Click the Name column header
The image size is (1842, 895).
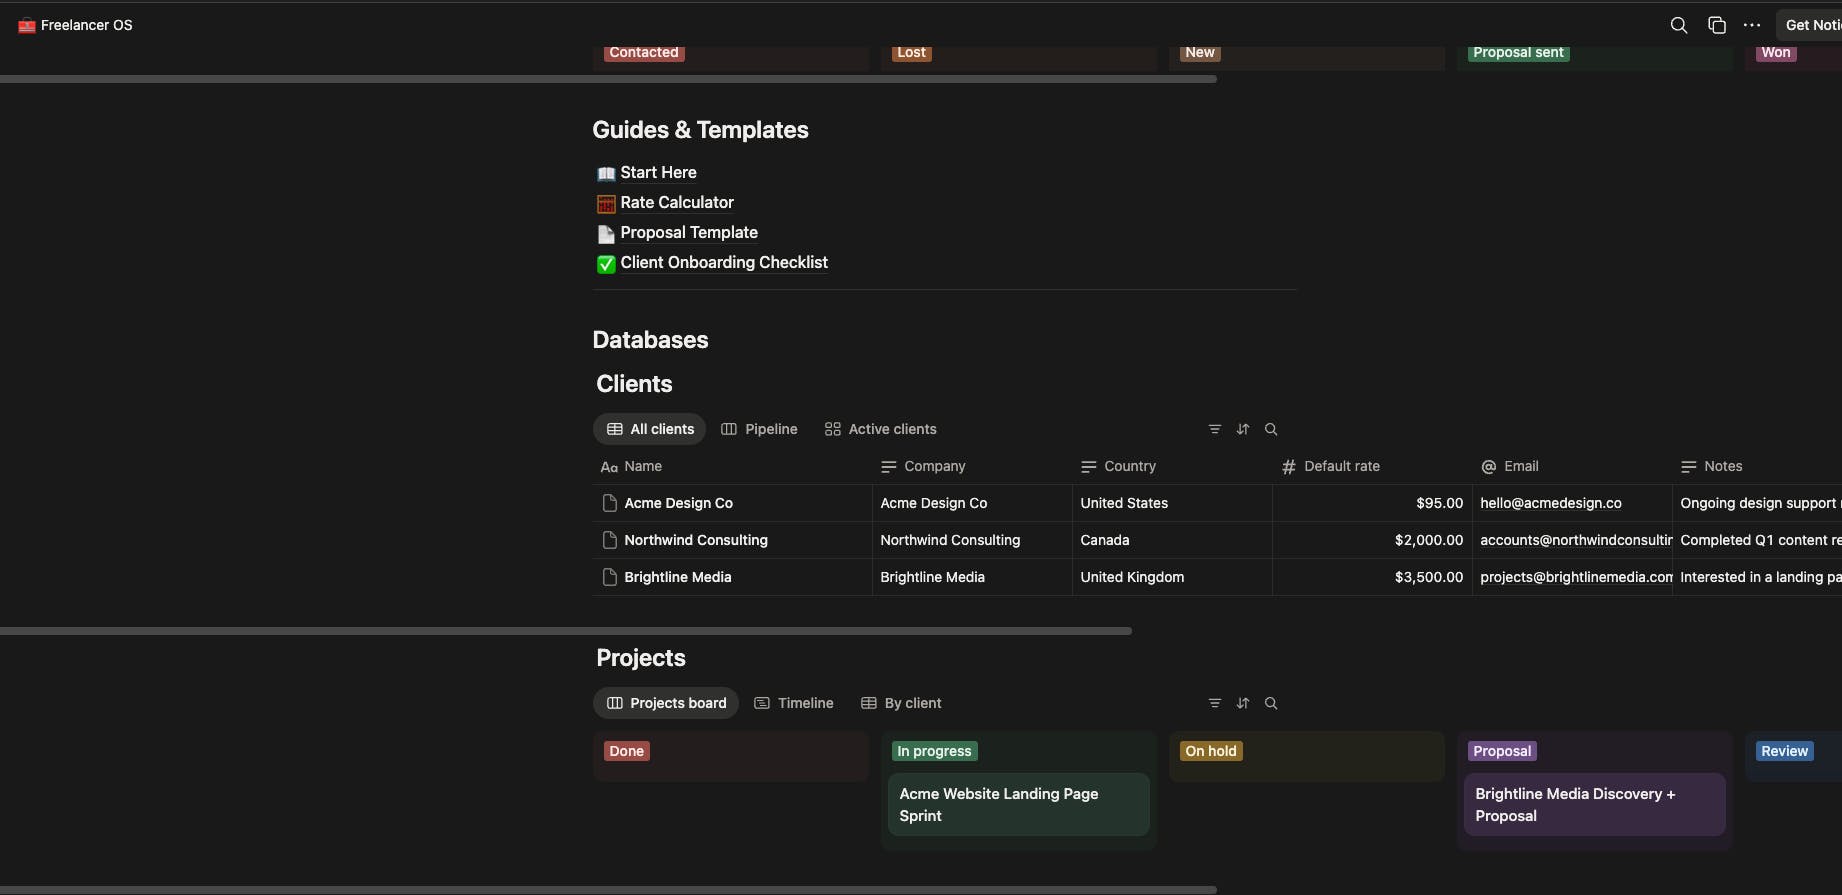pyautogui.click(x=732, y=466)
